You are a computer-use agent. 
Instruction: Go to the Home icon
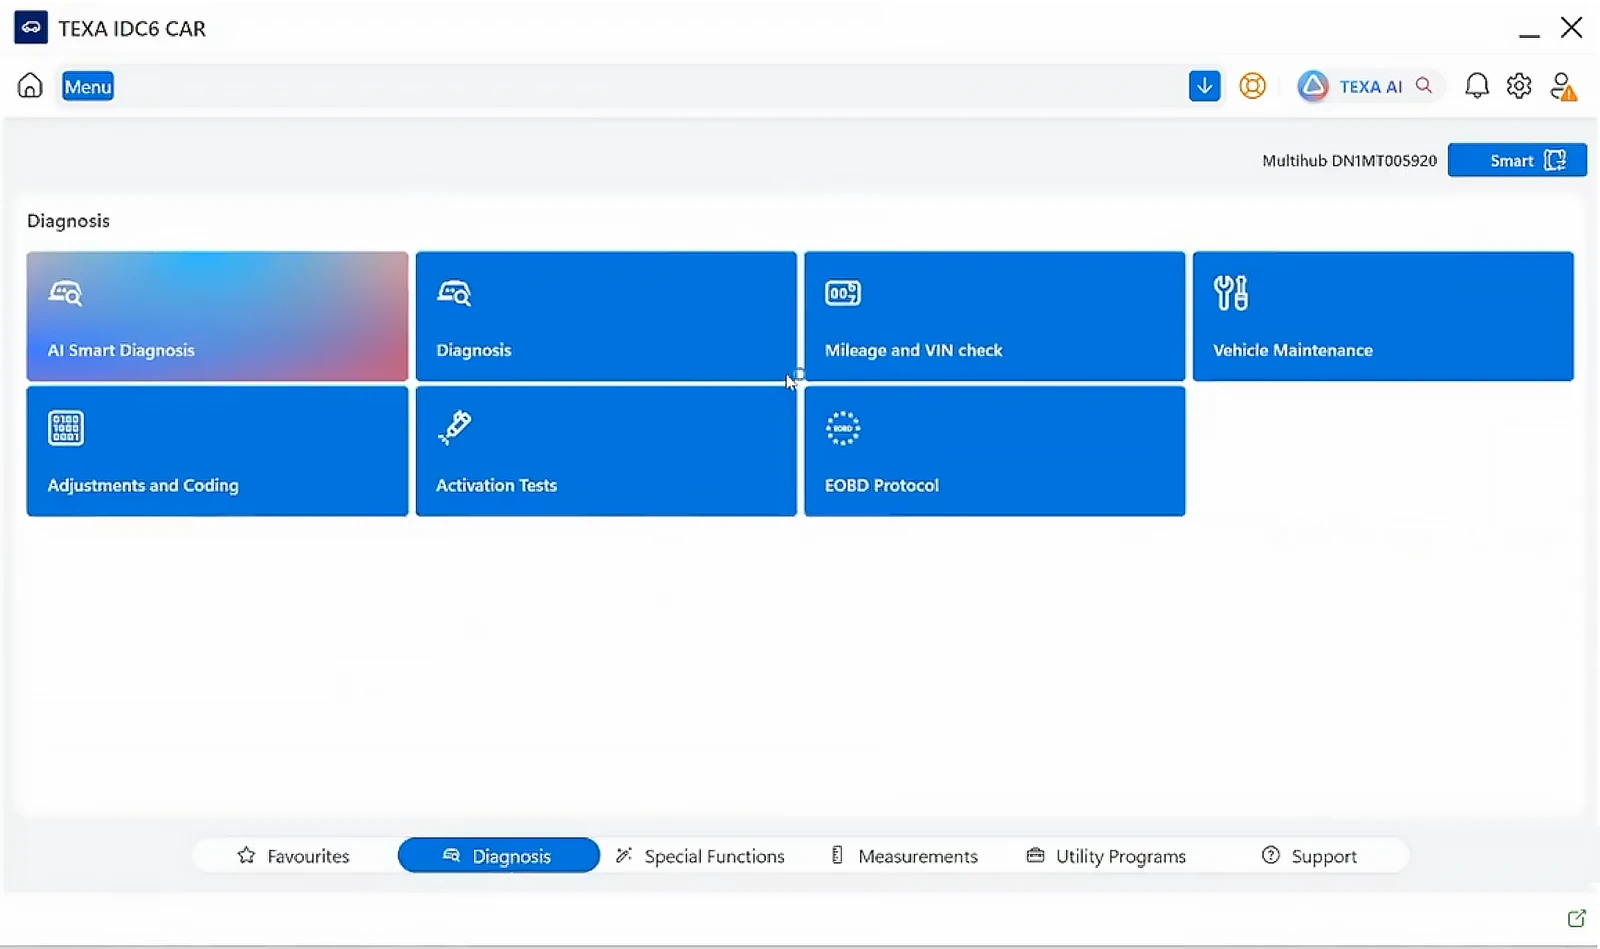[30, 86]
